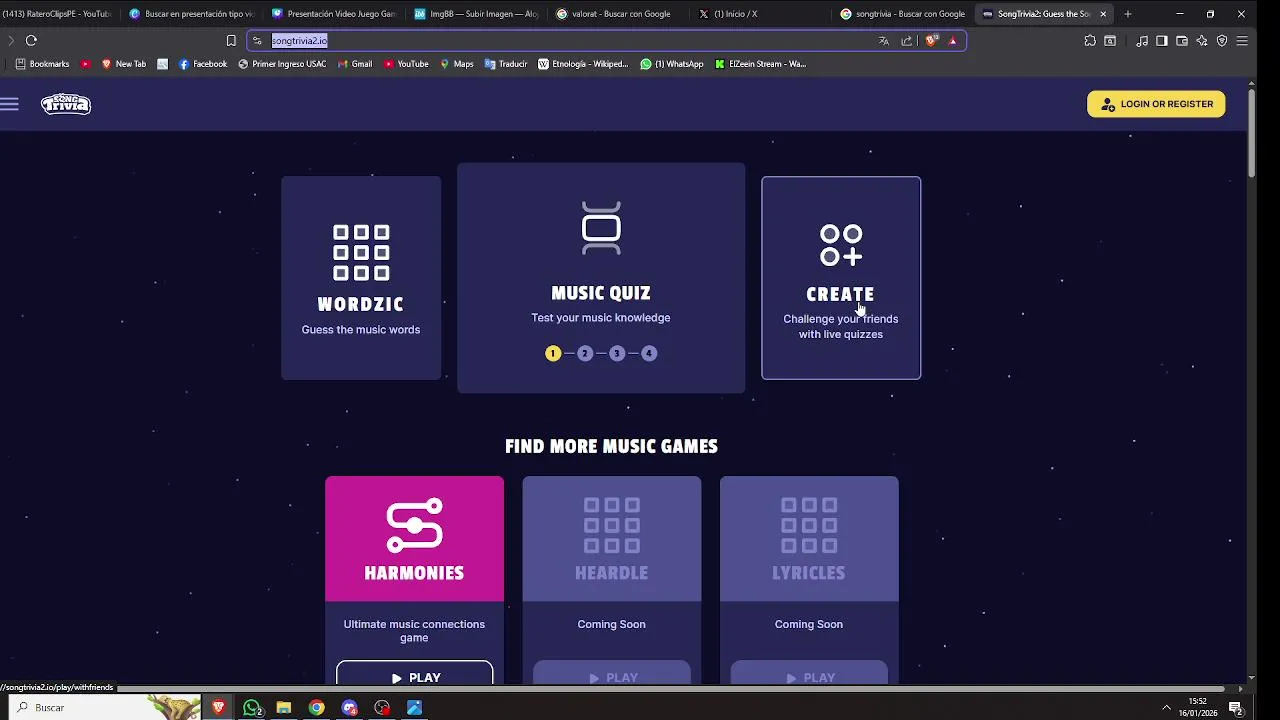Image resolution: width=1280 pixels, height=720 pixels.
Task: Click the Wordzic grid icon
Action: point(361,252)
